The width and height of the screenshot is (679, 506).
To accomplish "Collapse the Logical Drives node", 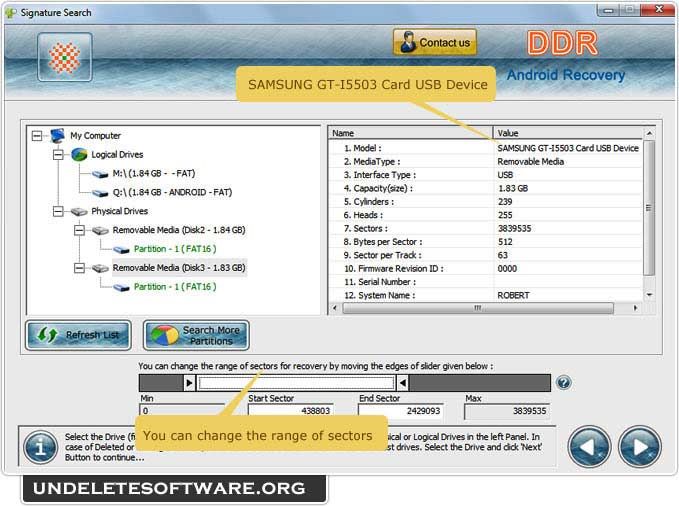I will [x=58, y=155].
